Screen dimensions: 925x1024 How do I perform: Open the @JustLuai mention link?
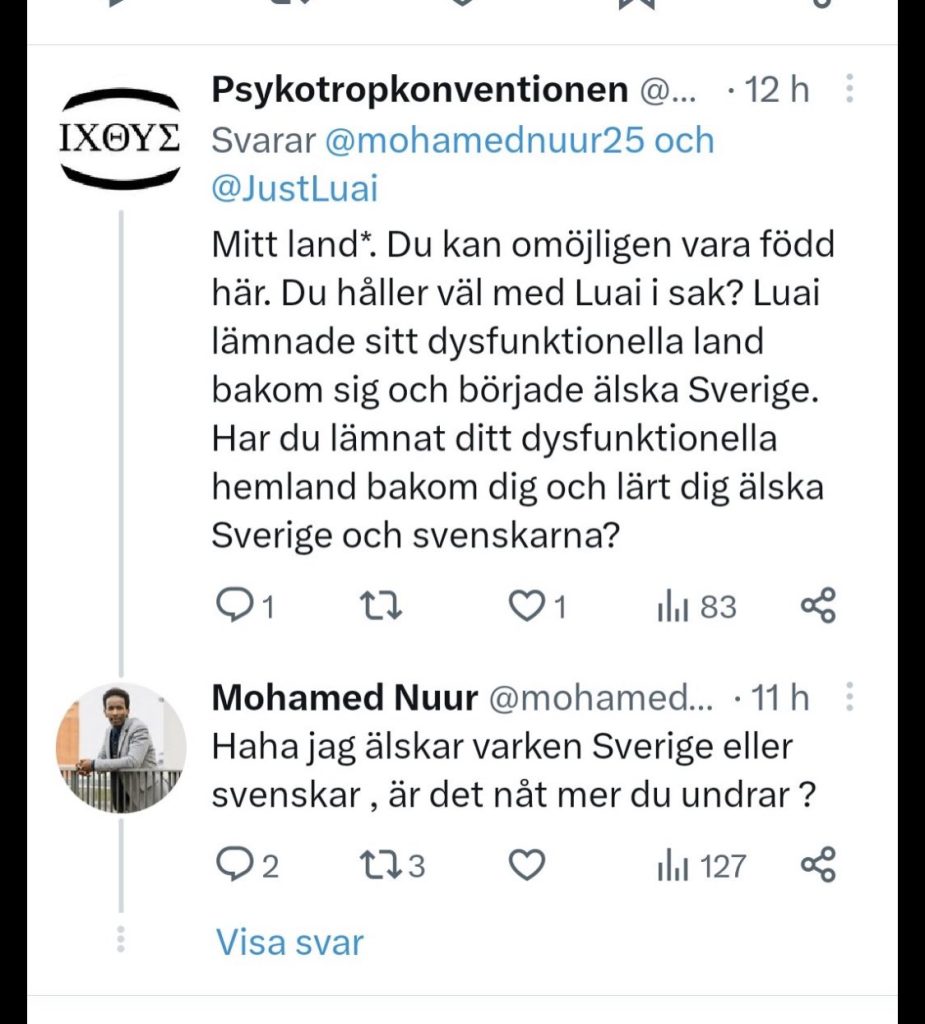point(295,187)
